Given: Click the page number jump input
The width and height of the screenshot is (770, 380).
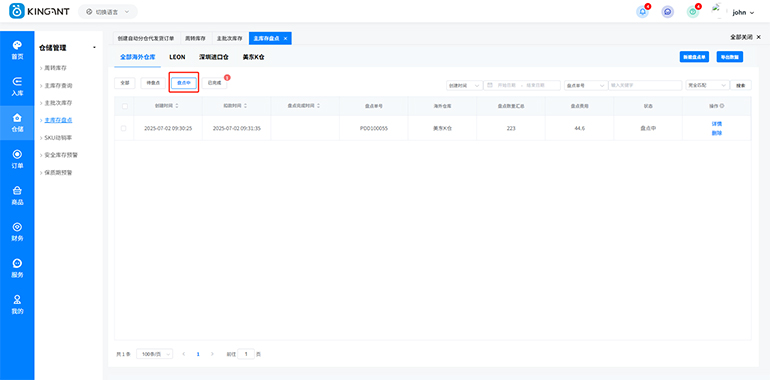Looking at the screenshot, I should coord(246,353).
